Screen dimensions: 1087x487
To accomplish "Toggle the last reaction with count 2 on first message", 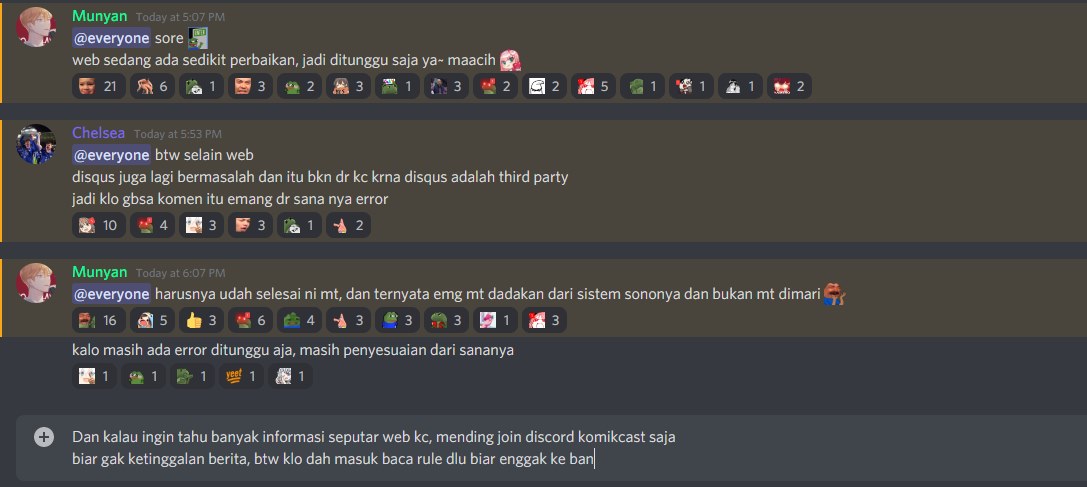I will (789, 86).
